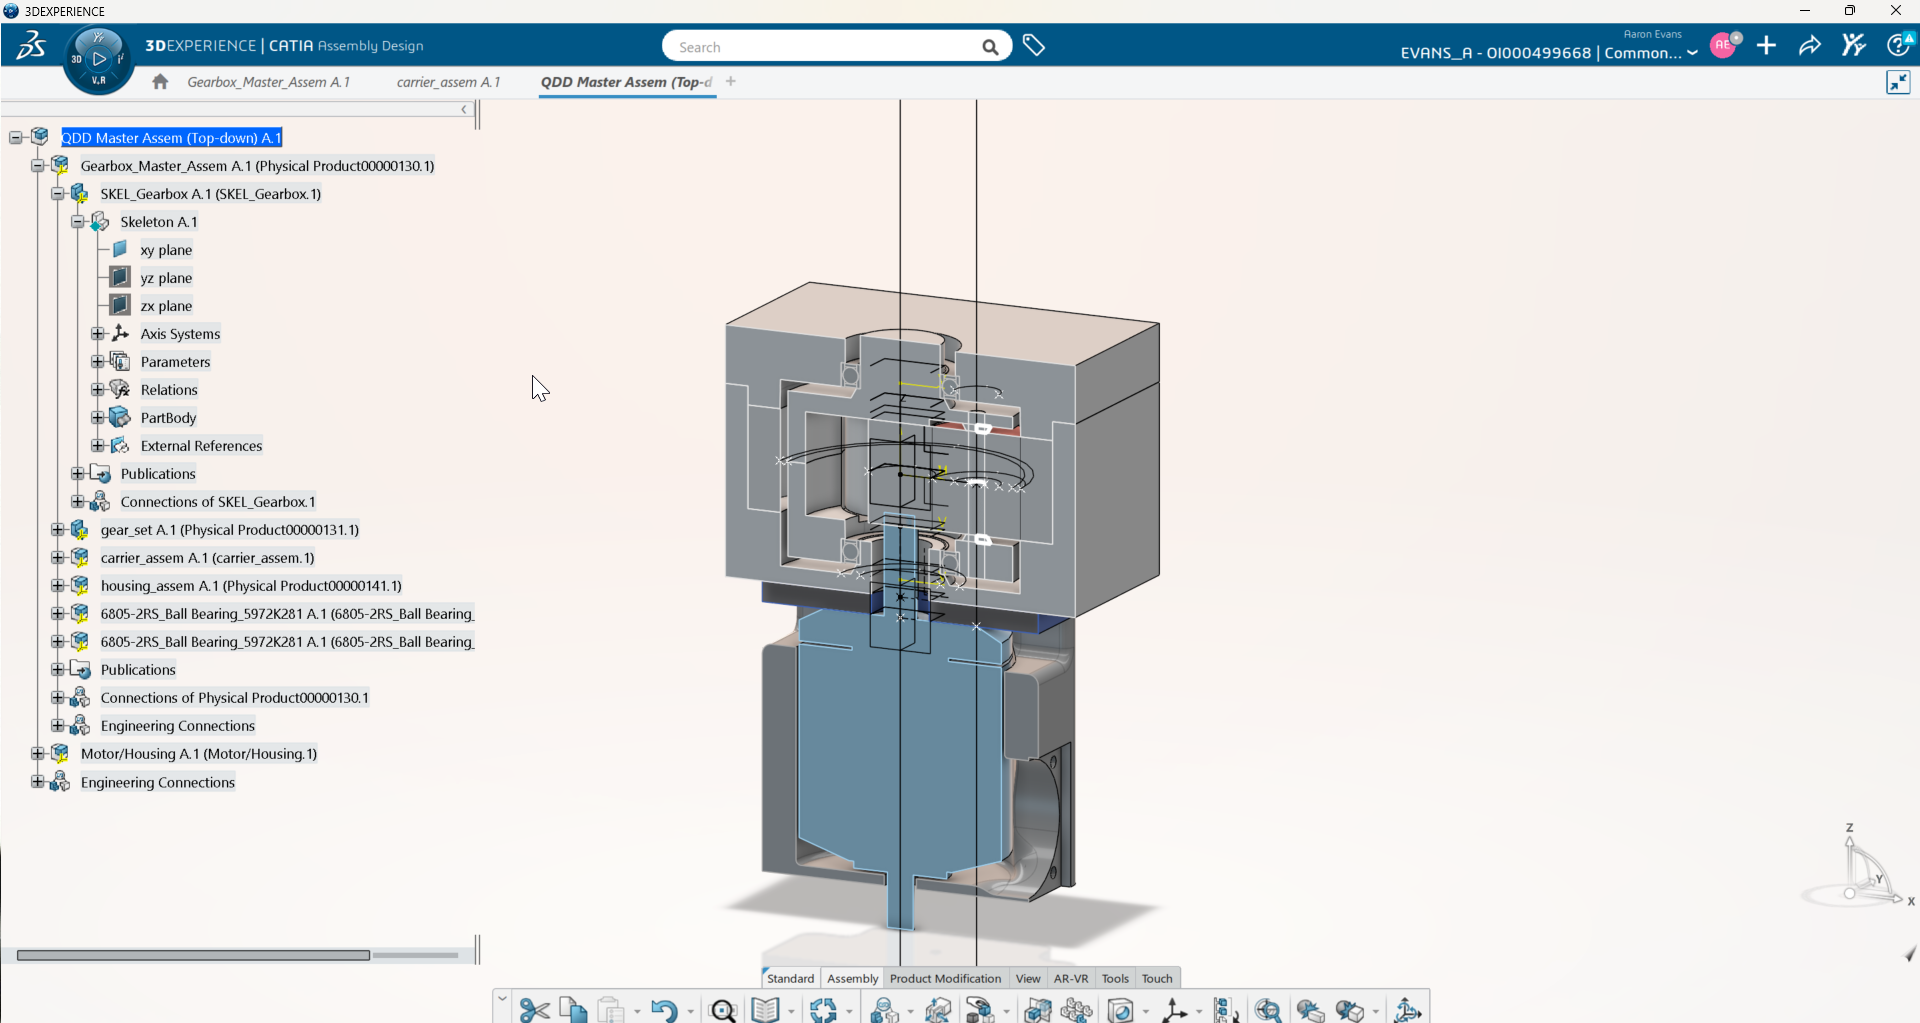Open the View toolbar tab

pos(1028,978)
